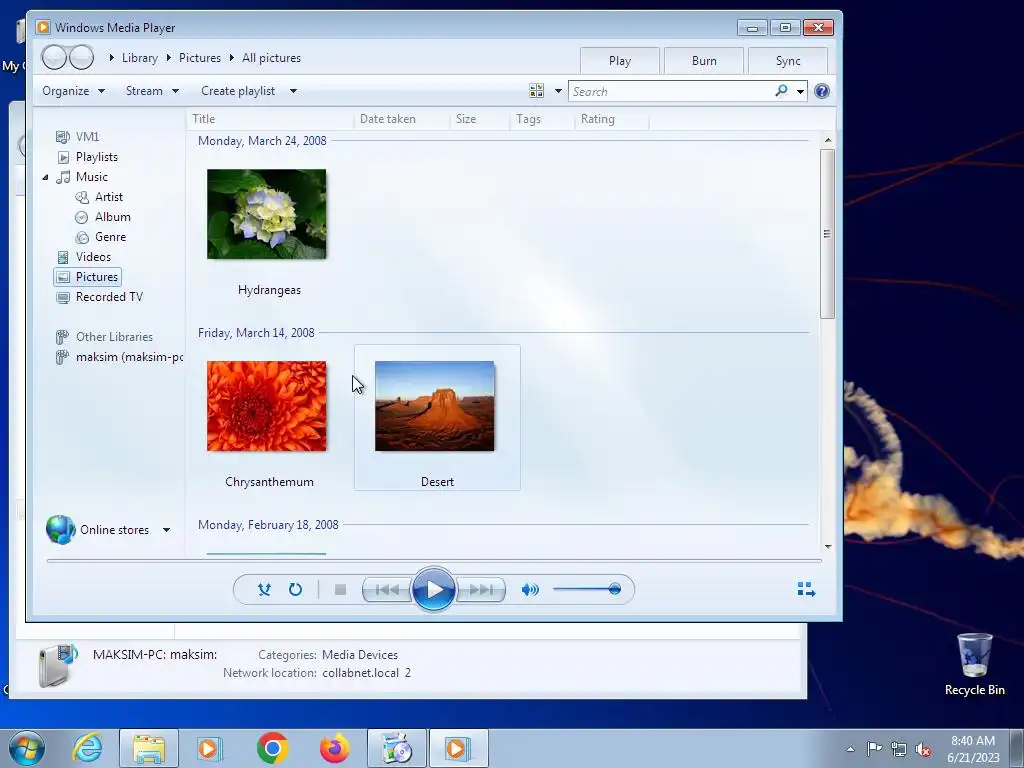Skip to the next track

click(481, 590)
